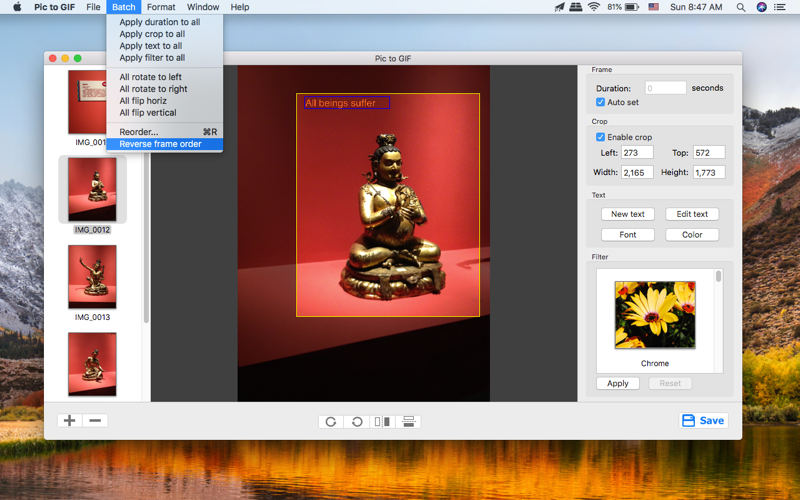Click the flip horizontal icon
This screenshot has height=500, width=800.
382,421
